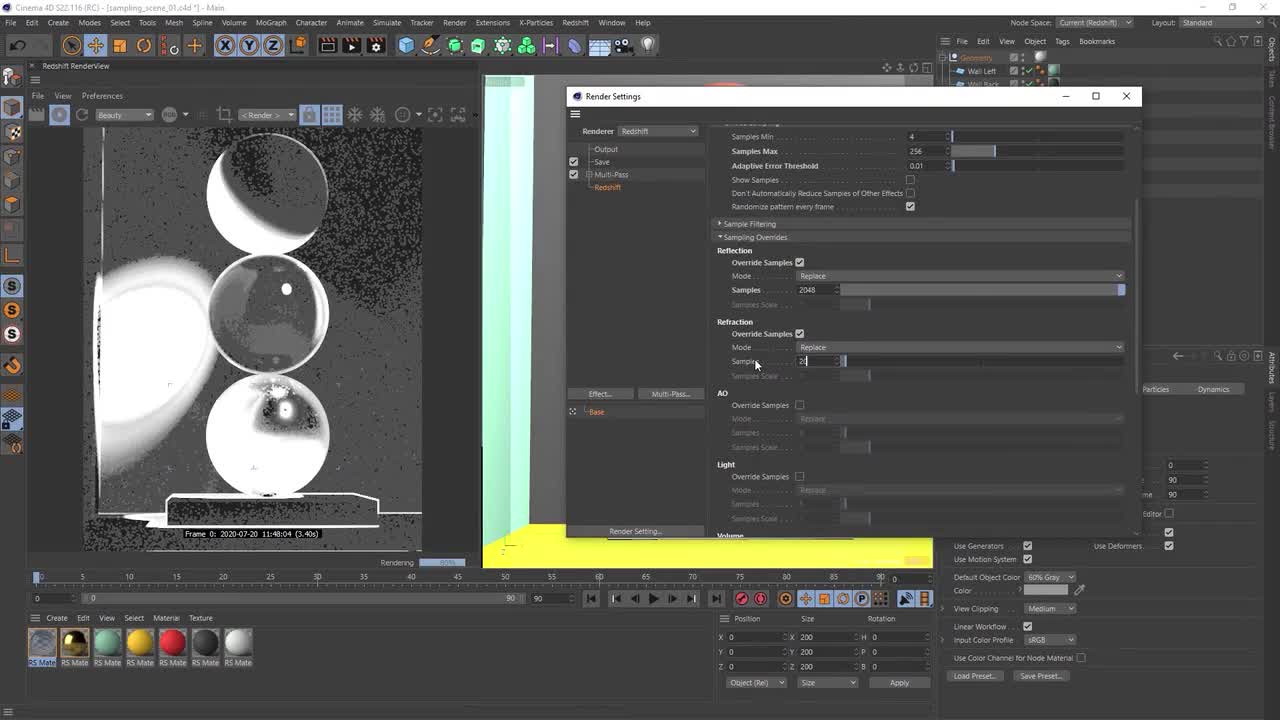Toggle Y axis lock
1280x720 pixels.
tap(249, 45)
